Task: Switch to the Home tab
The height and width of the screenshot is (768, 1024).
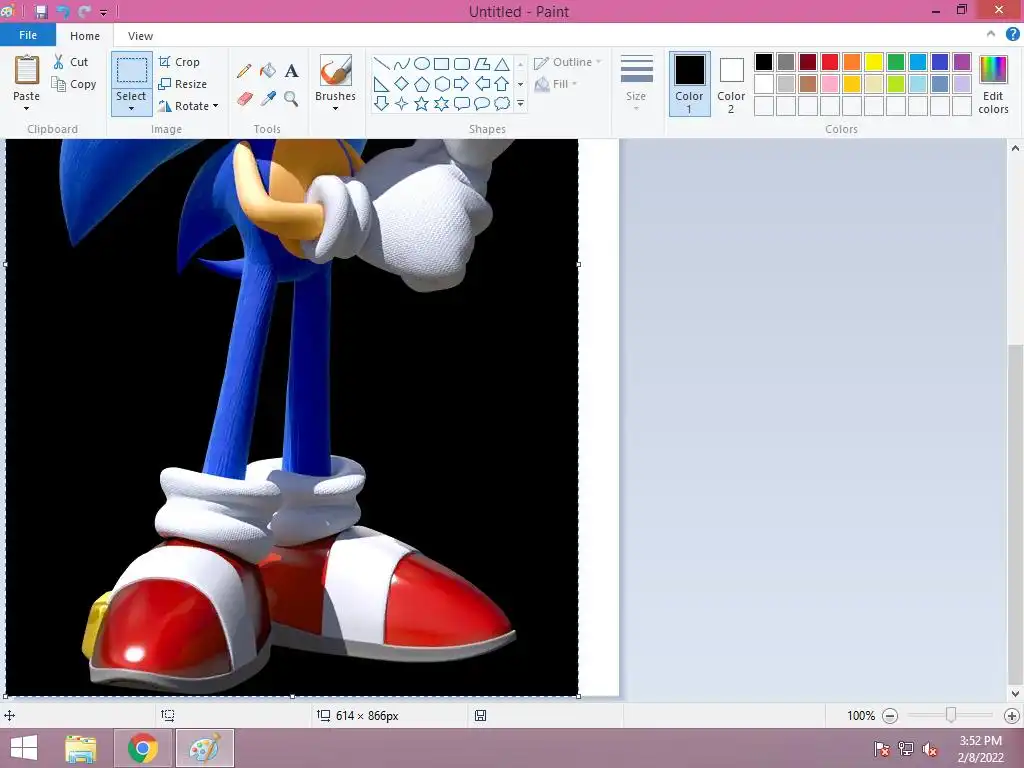Action: click(85, 36)
